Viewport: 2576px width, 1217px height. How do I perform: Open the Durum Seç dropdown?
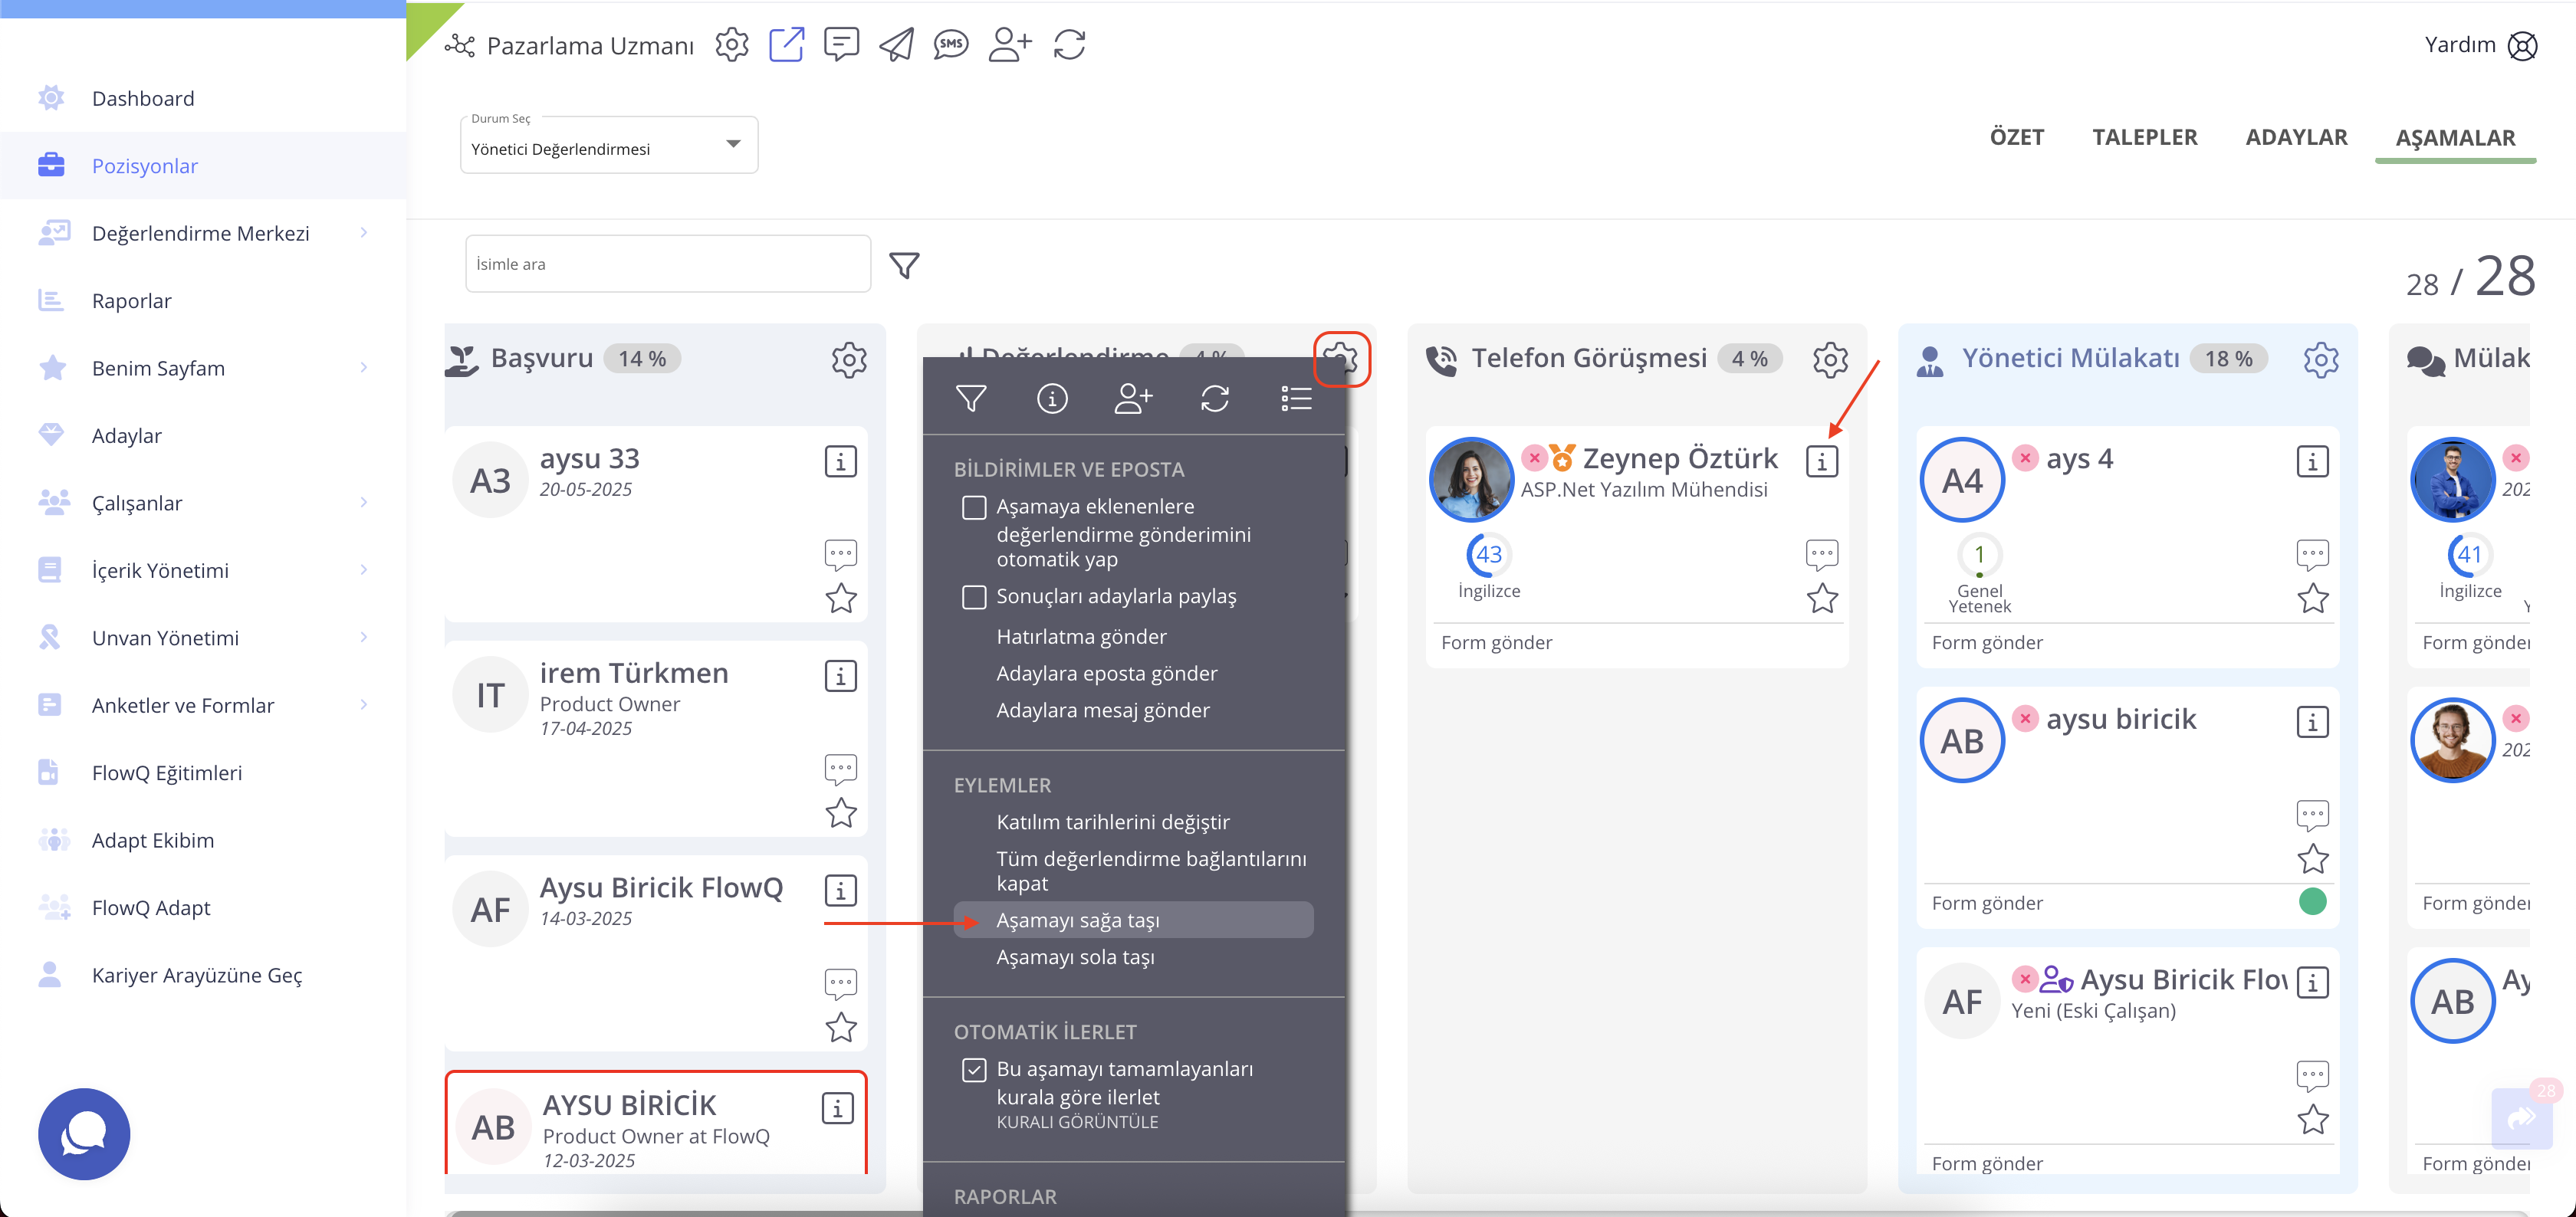[609, 146]
